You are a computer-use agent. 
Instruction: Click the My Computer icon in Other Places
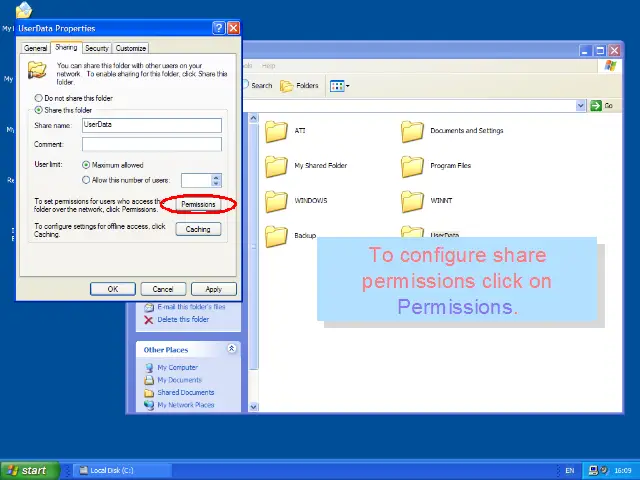tap(149, 367)
